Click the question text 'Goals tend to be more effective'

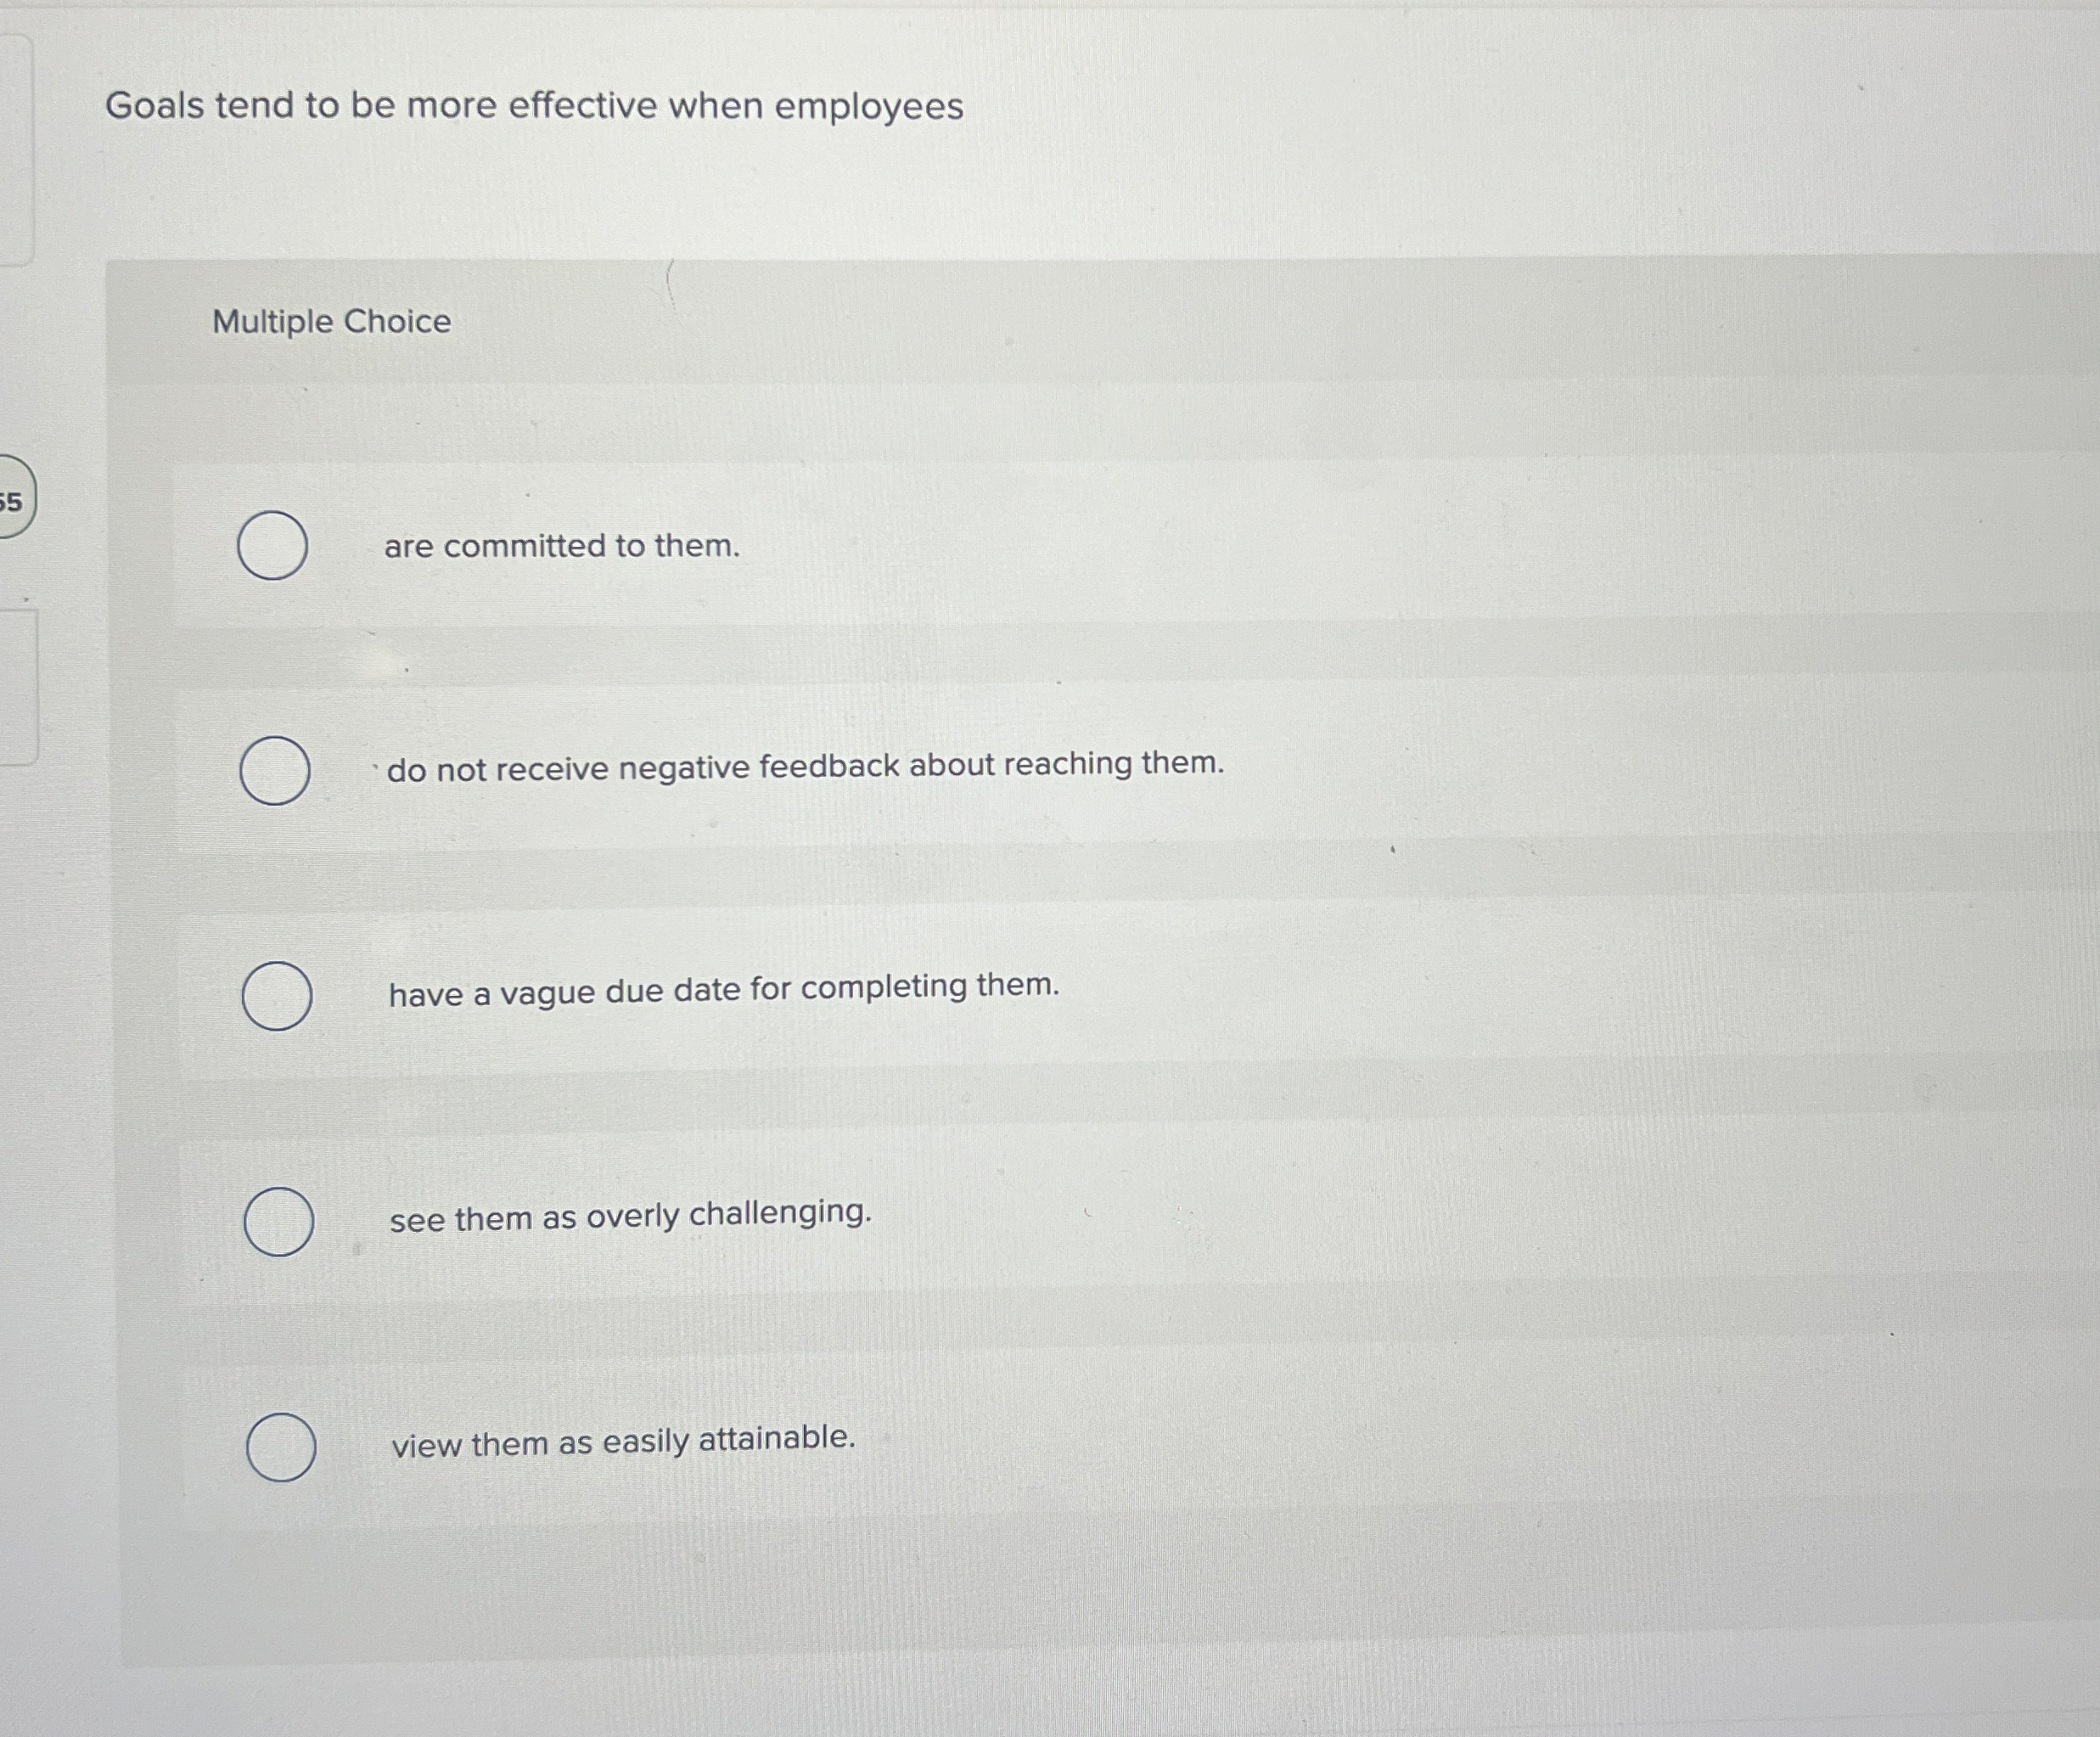536,107
